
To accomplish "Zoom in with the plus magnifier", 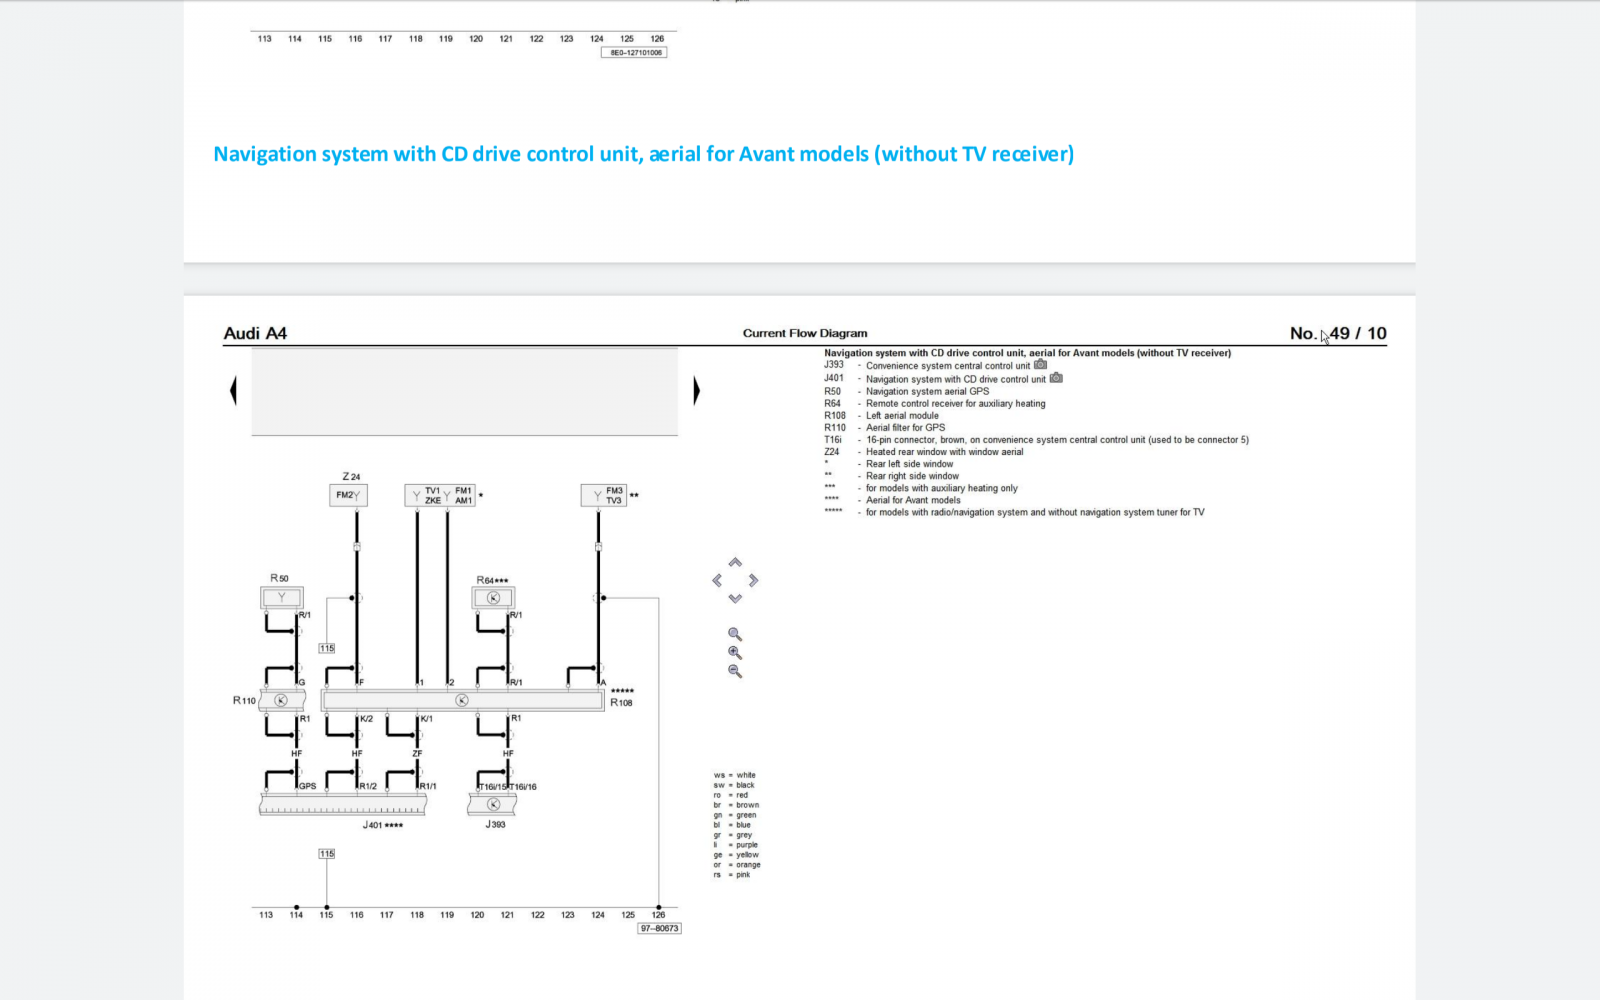I will tap(735, 652).
